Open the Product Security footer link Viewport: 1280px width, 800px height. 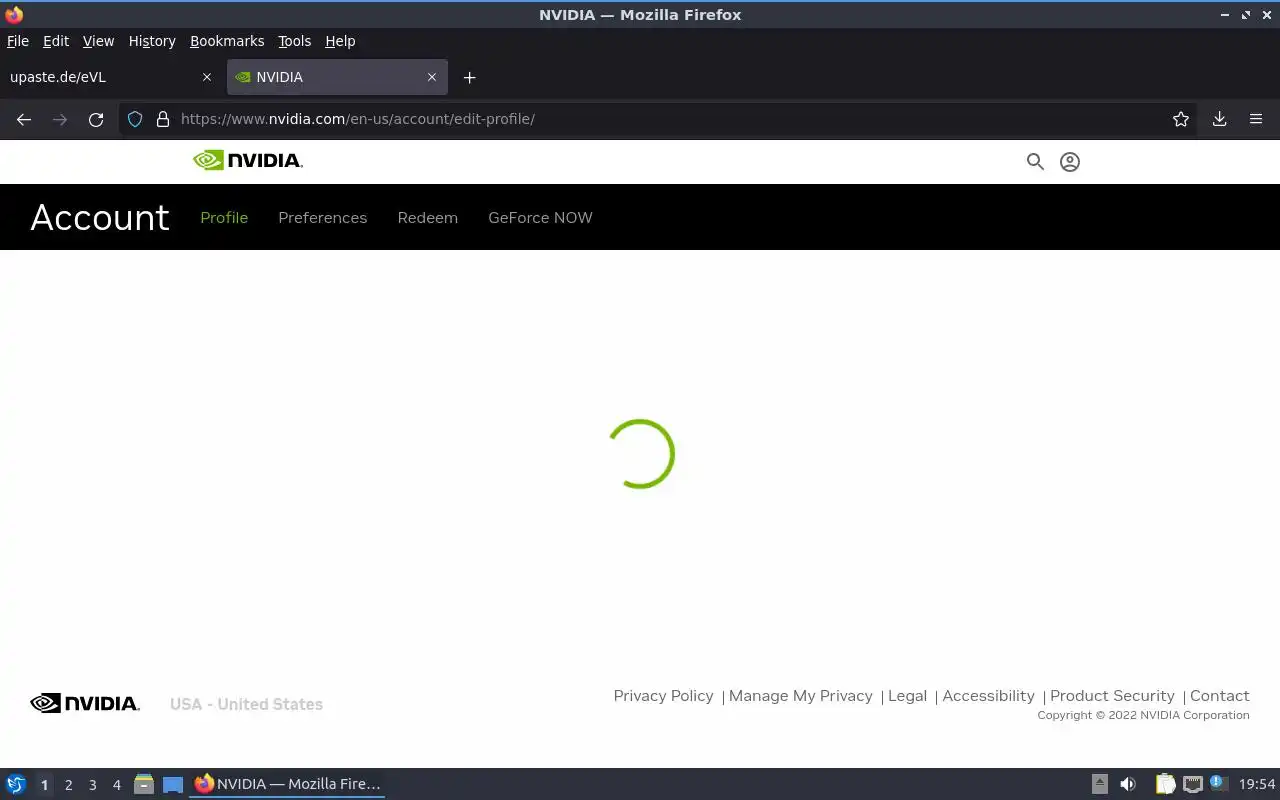click(1112, 696)
